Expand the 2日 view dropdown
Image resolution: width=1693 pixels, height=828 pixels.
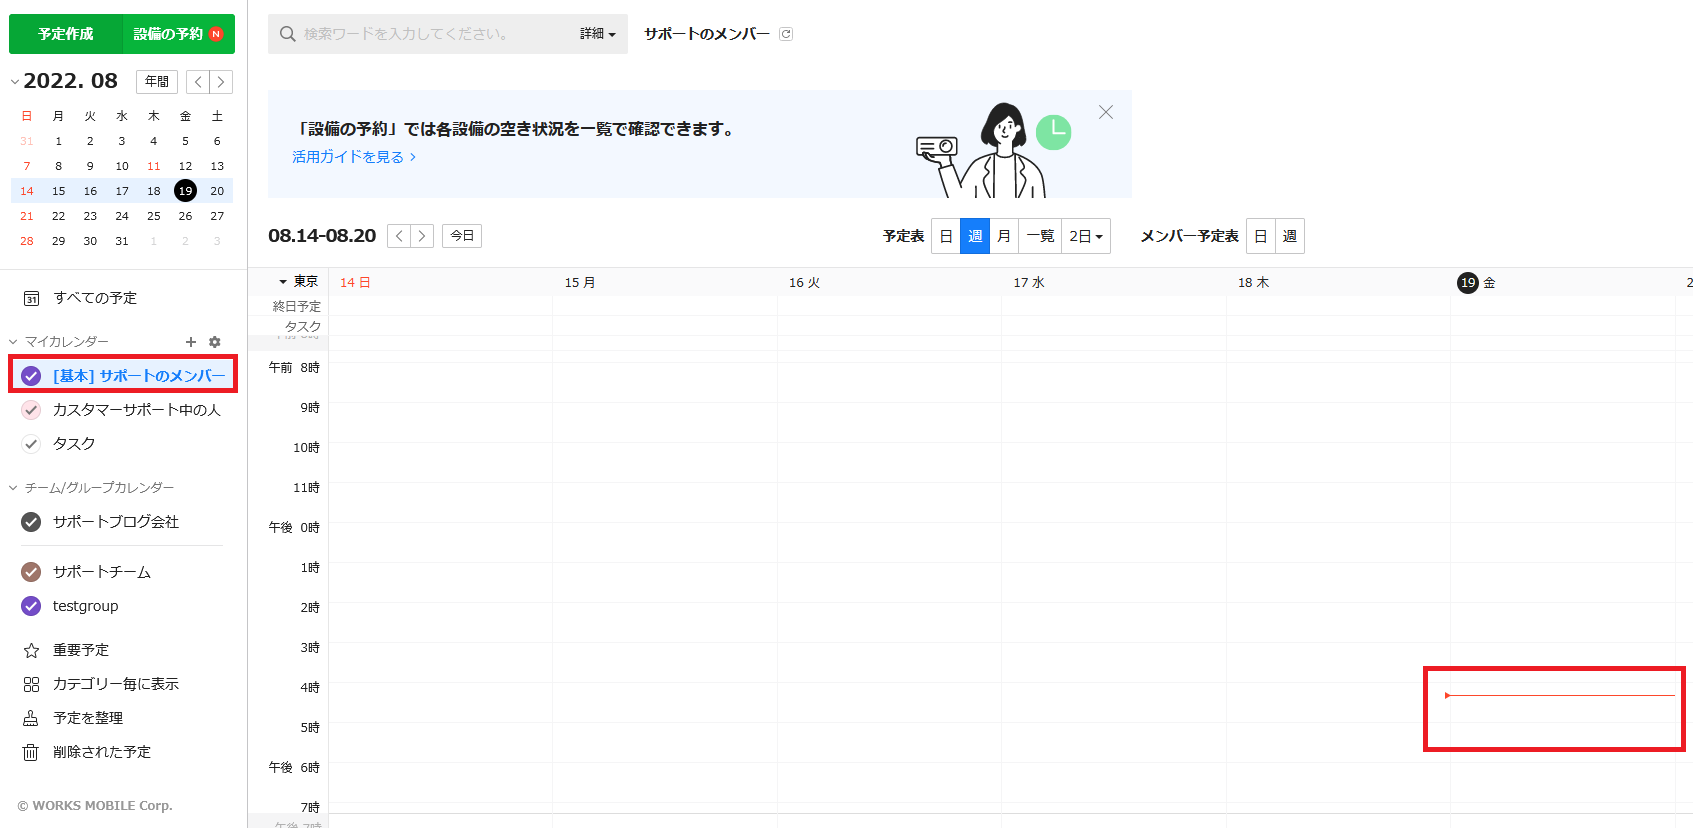1085,236
